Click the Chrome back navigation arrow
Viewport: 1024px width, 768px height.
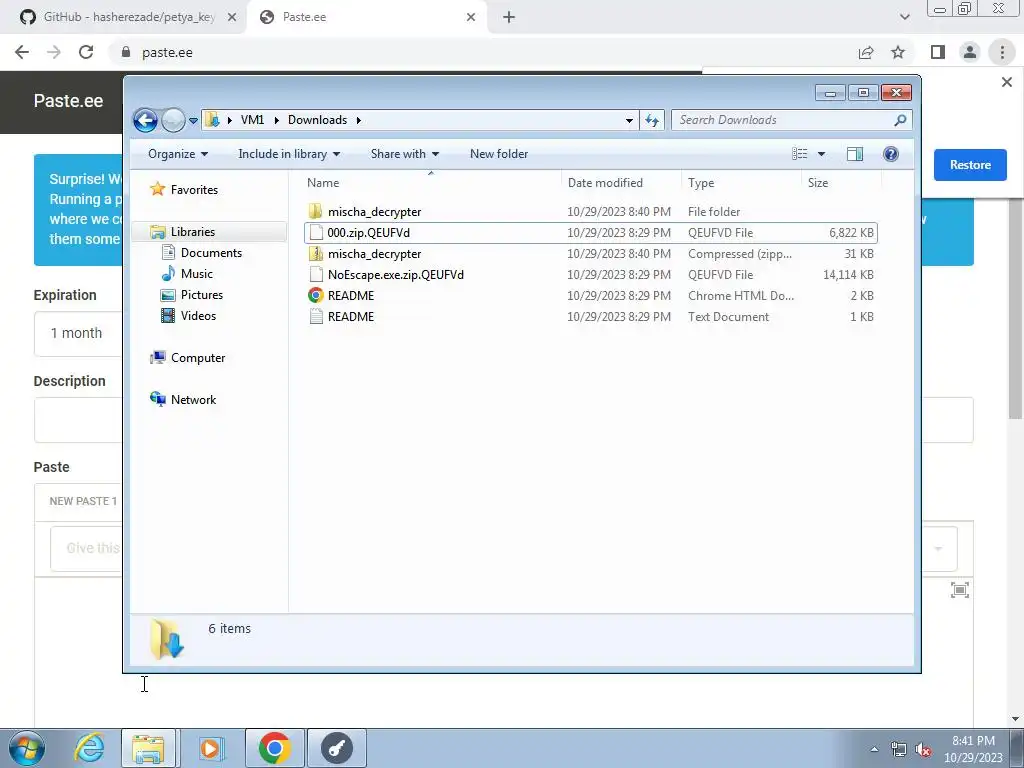point(22,52)
